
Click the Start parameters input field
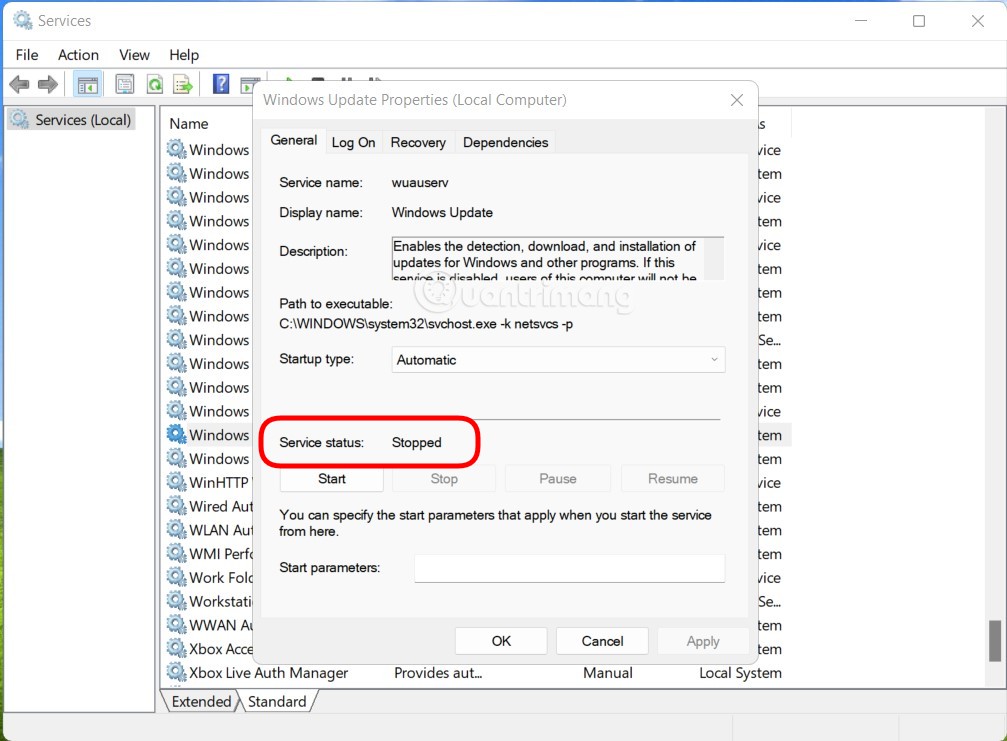[568, 568]
